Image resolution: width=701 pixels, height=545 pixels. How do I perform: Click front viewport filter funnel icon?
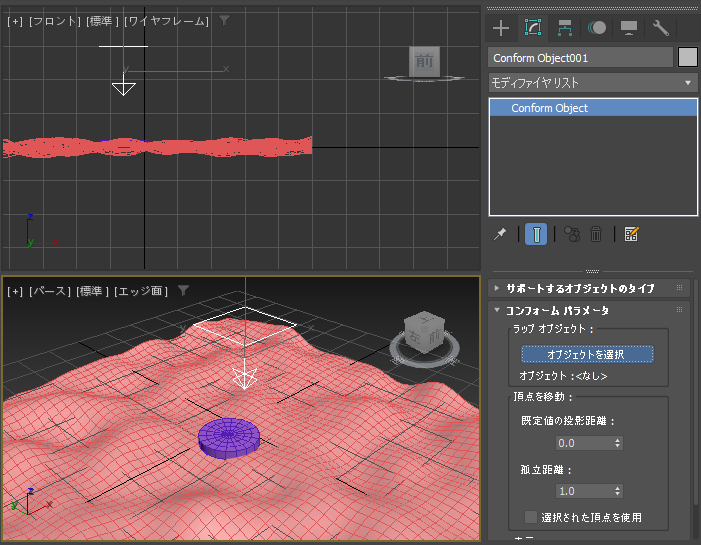[224, 20]
